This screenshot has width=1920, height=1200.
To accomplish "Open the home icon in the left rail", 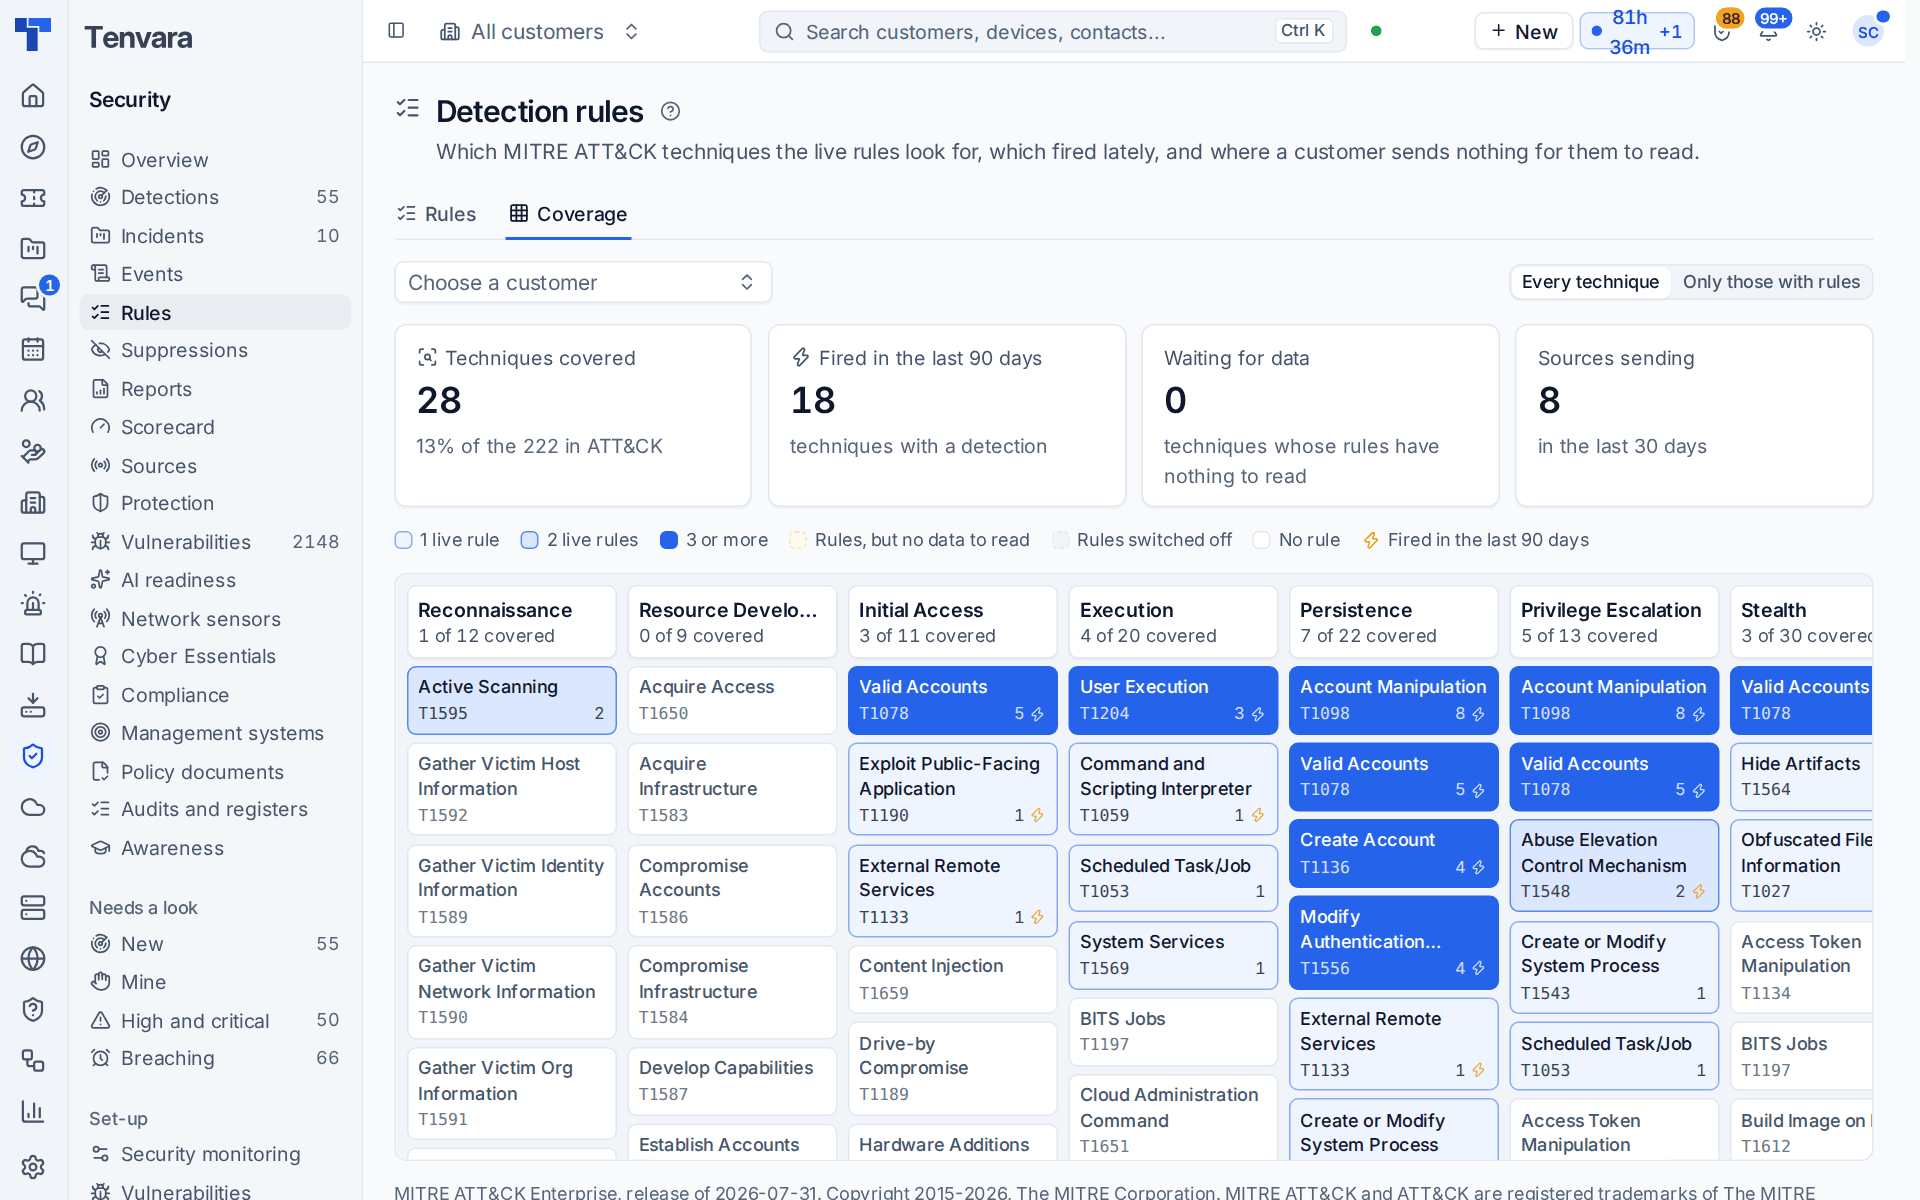I will [x=33, y=96].
